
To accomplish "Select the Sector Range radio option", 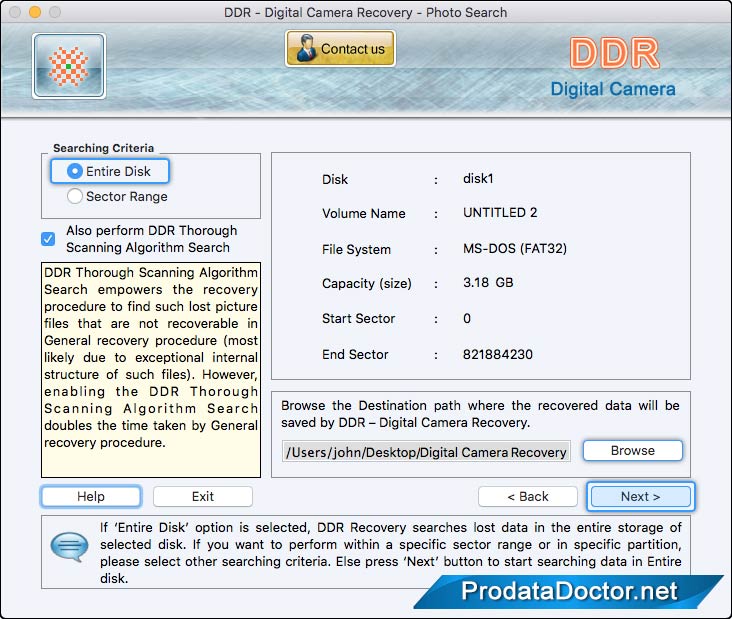I will pyautogui.click(x=117, y=197).
